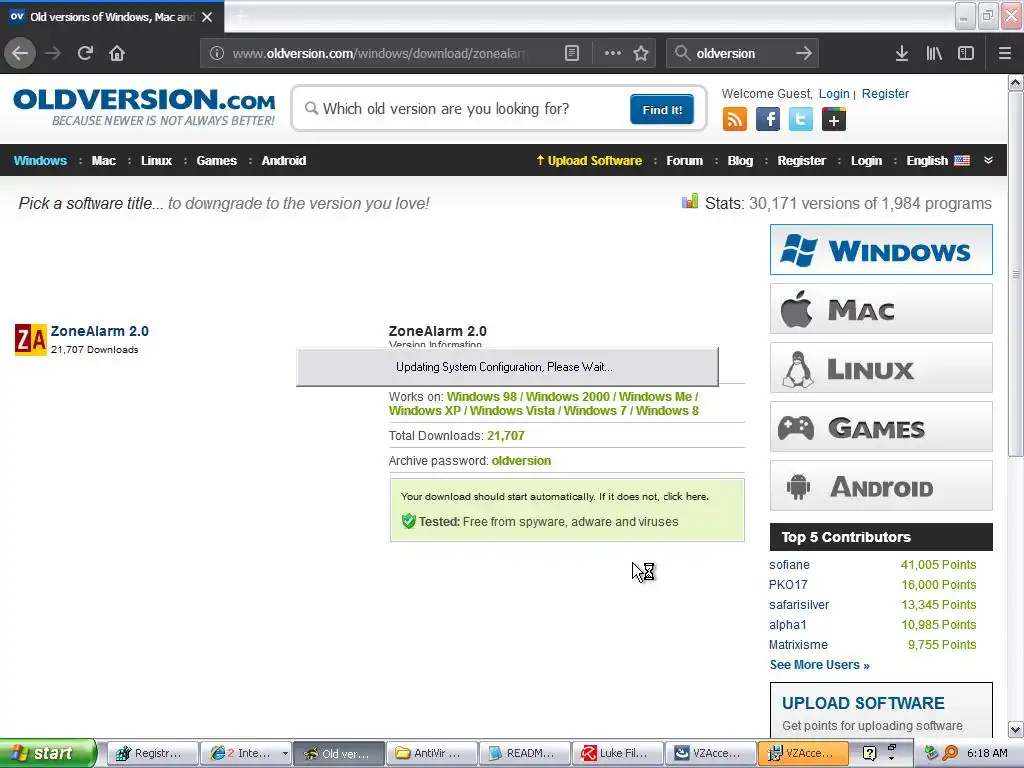Open See More Users link
This screenshot has height=768, width=1024.
point(819,665)
